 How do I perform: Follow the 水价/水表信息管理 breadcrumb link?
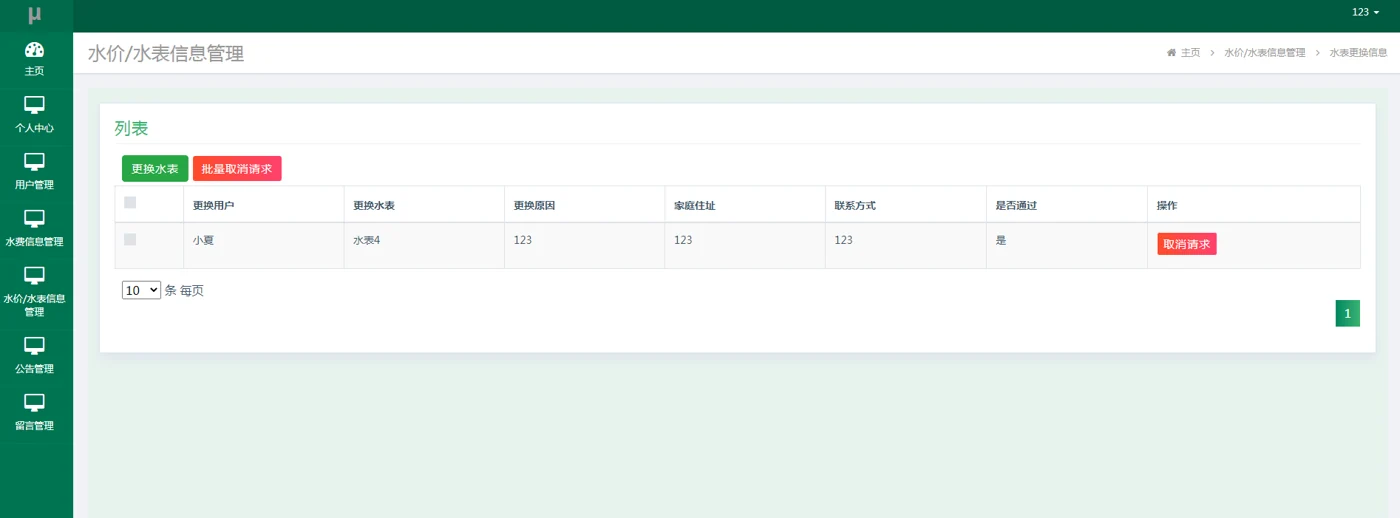pyautogui.click(x=1264, y=53)
